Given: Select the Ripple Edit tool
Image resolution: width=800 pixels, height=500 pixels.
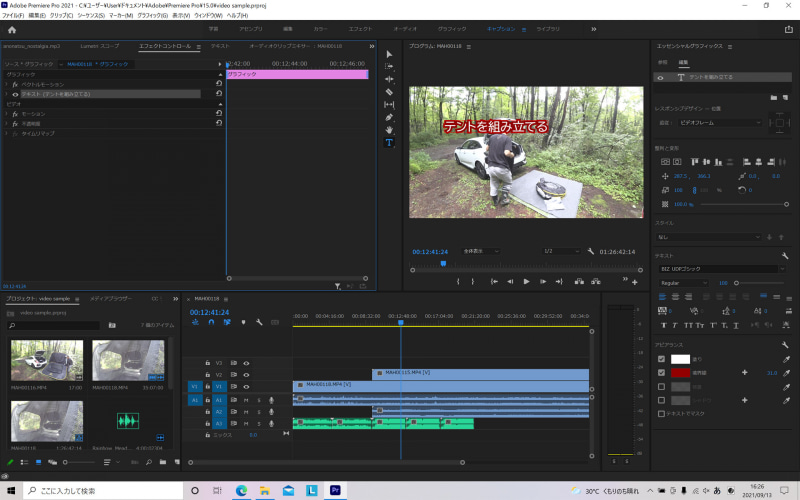Looking at the screenshot, I should pyautogui.click(x=389, y=79).
